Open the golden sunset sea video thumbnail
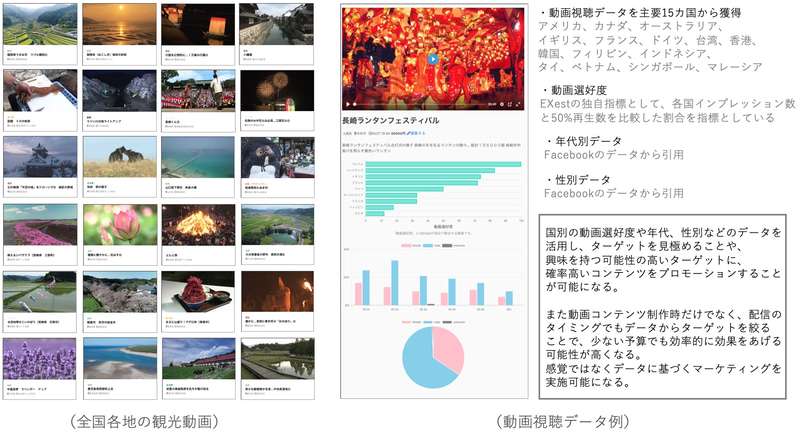The height and width of the screenshot is (434, 800). [119, 24]
